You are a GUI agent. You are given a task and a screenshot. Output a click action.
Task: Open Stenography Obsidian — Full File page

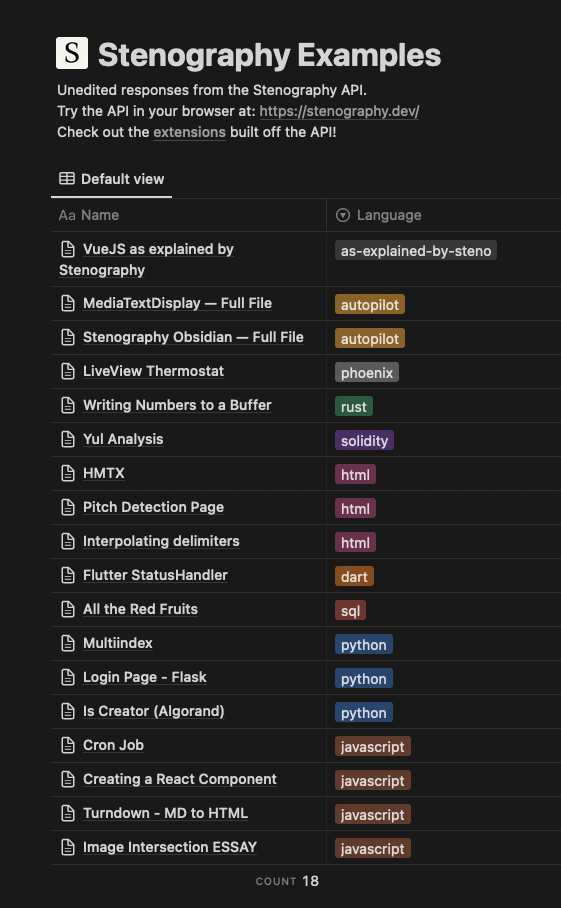pos(193,338)
